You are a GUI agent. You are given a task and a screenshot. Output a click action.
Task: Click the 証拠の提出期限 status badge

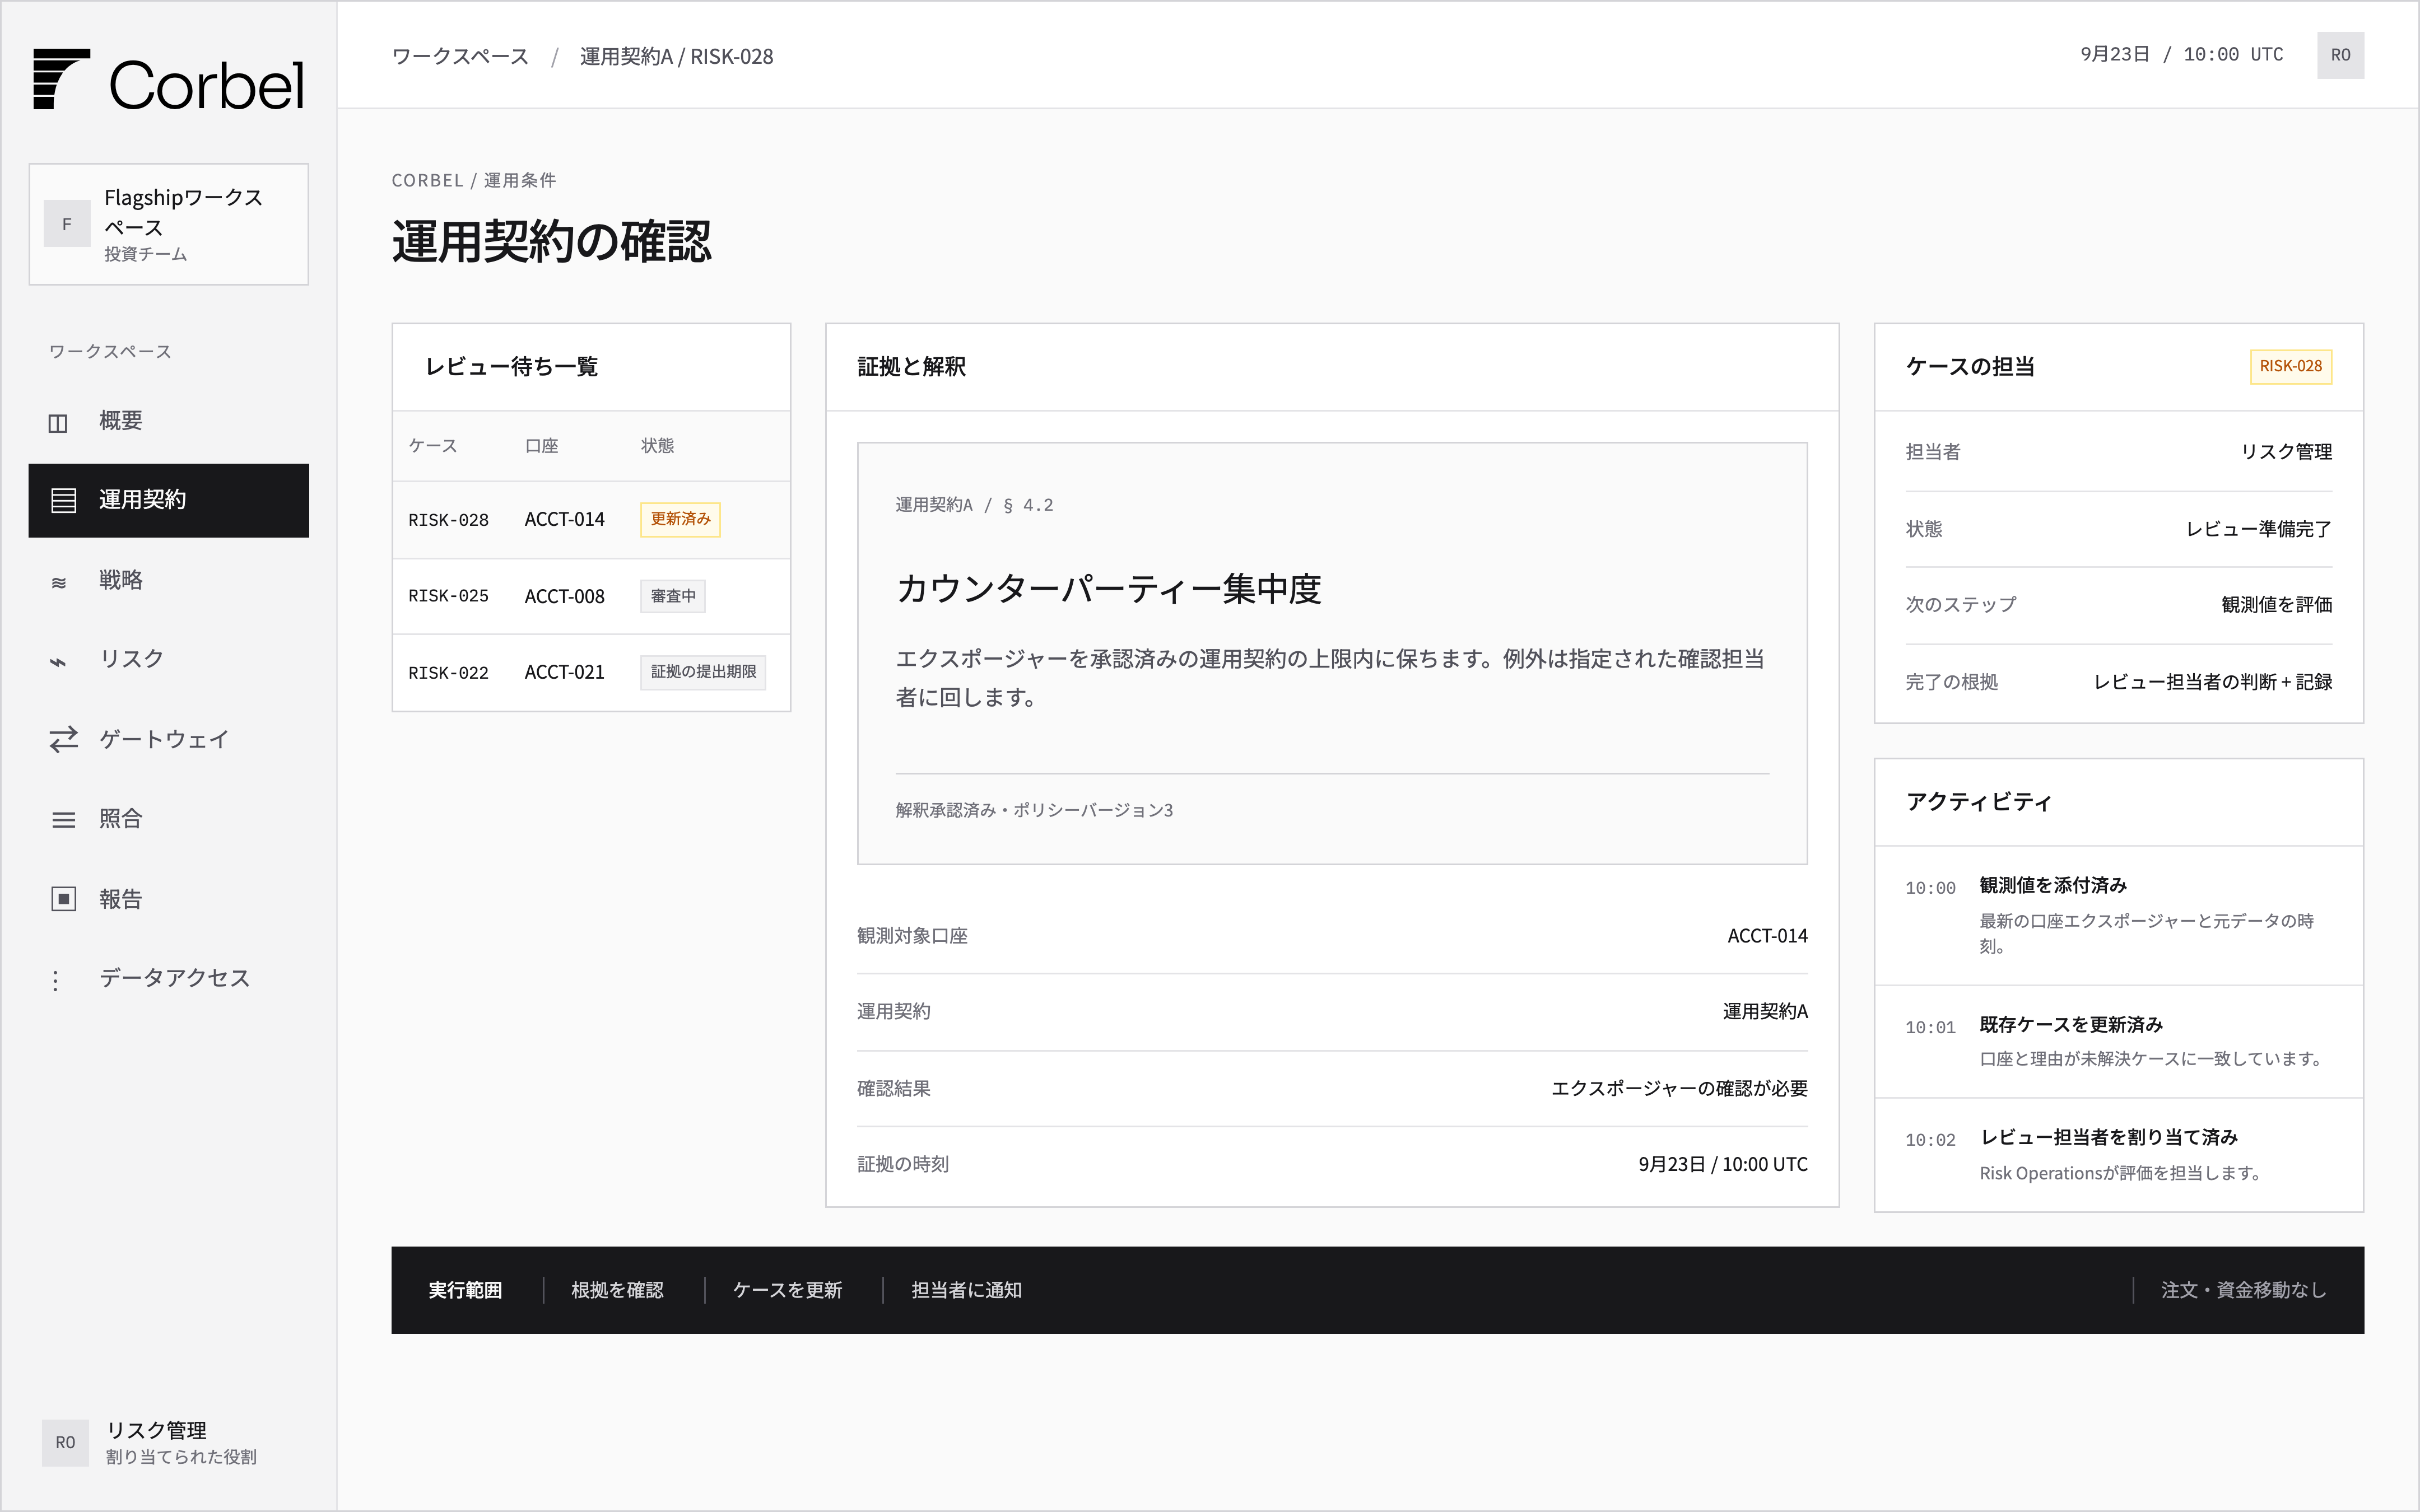click(x=703, y=672)
